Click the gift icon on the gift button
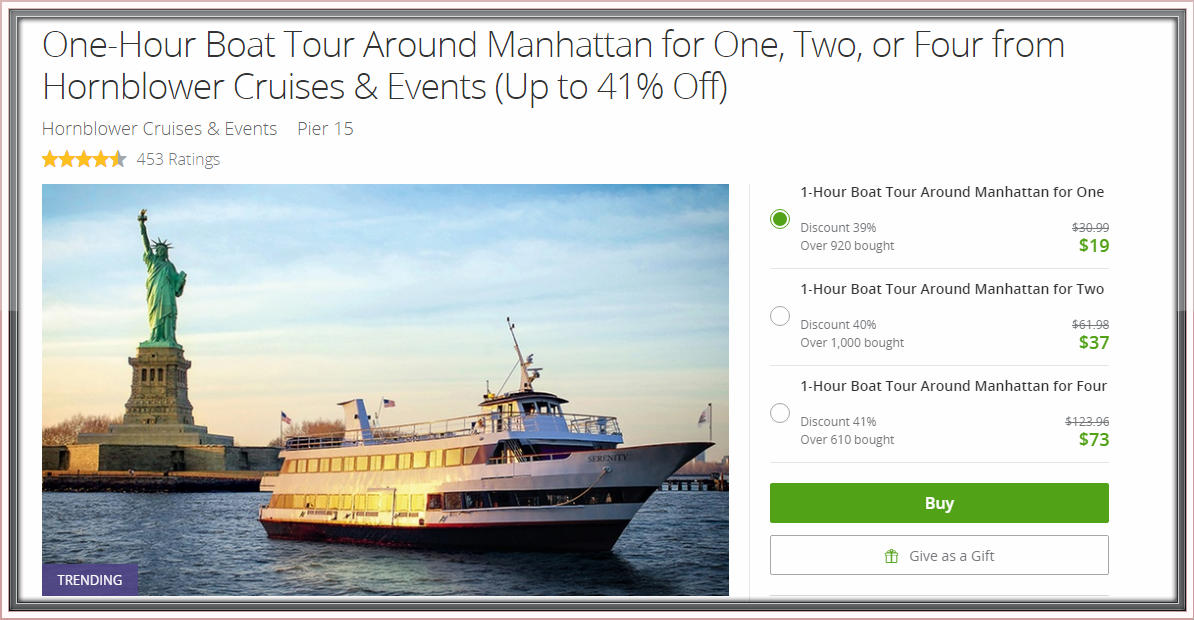 [890, 554]
